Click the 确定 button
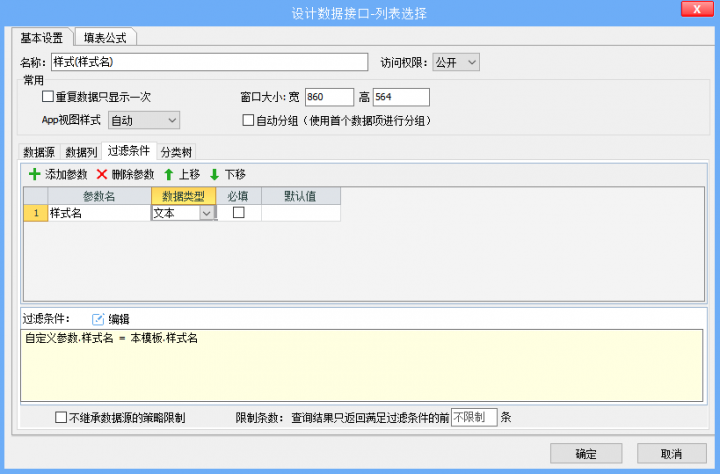The image size is (720, 474). [586, 454]
